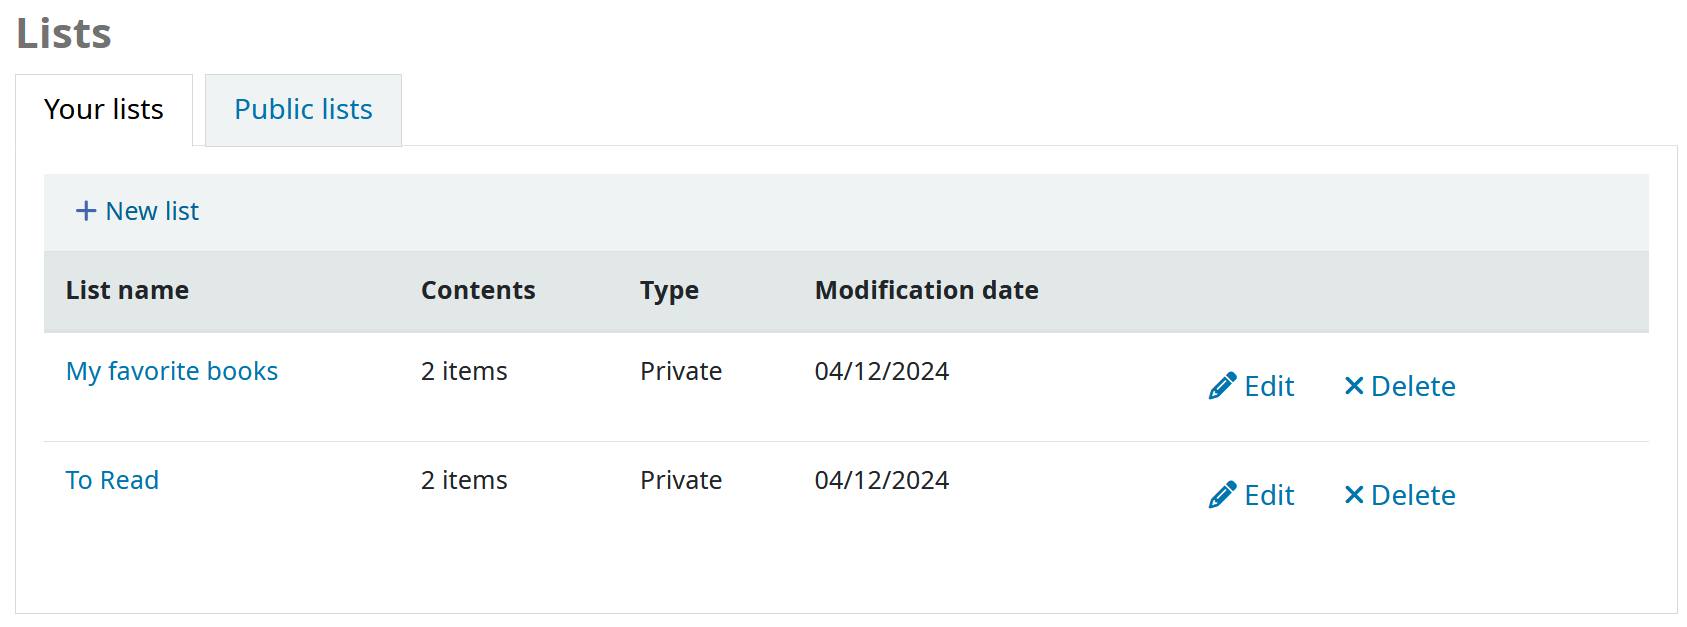
Task: Sort by the List name column header
Action: click(127, 290)
